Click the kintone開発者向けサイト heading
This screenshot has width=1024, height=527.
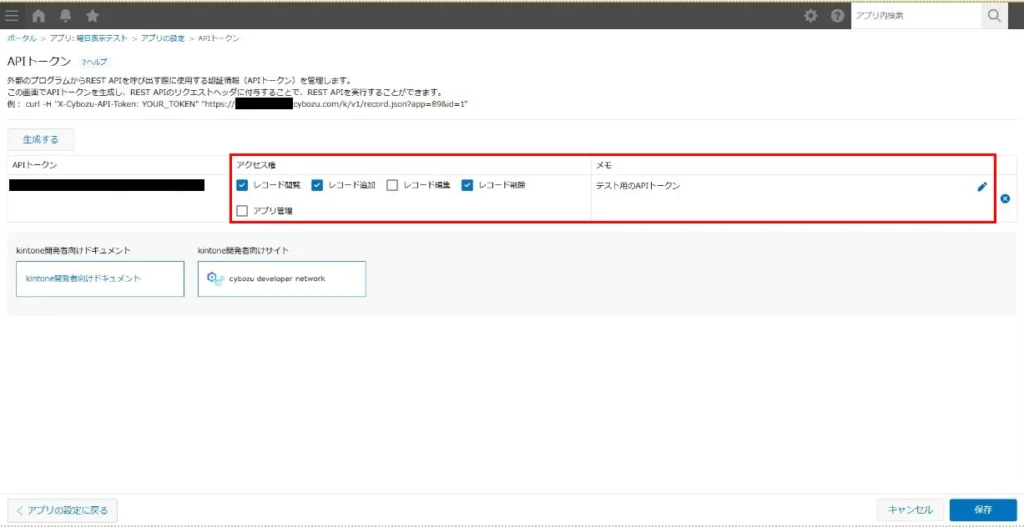(244, 250)
